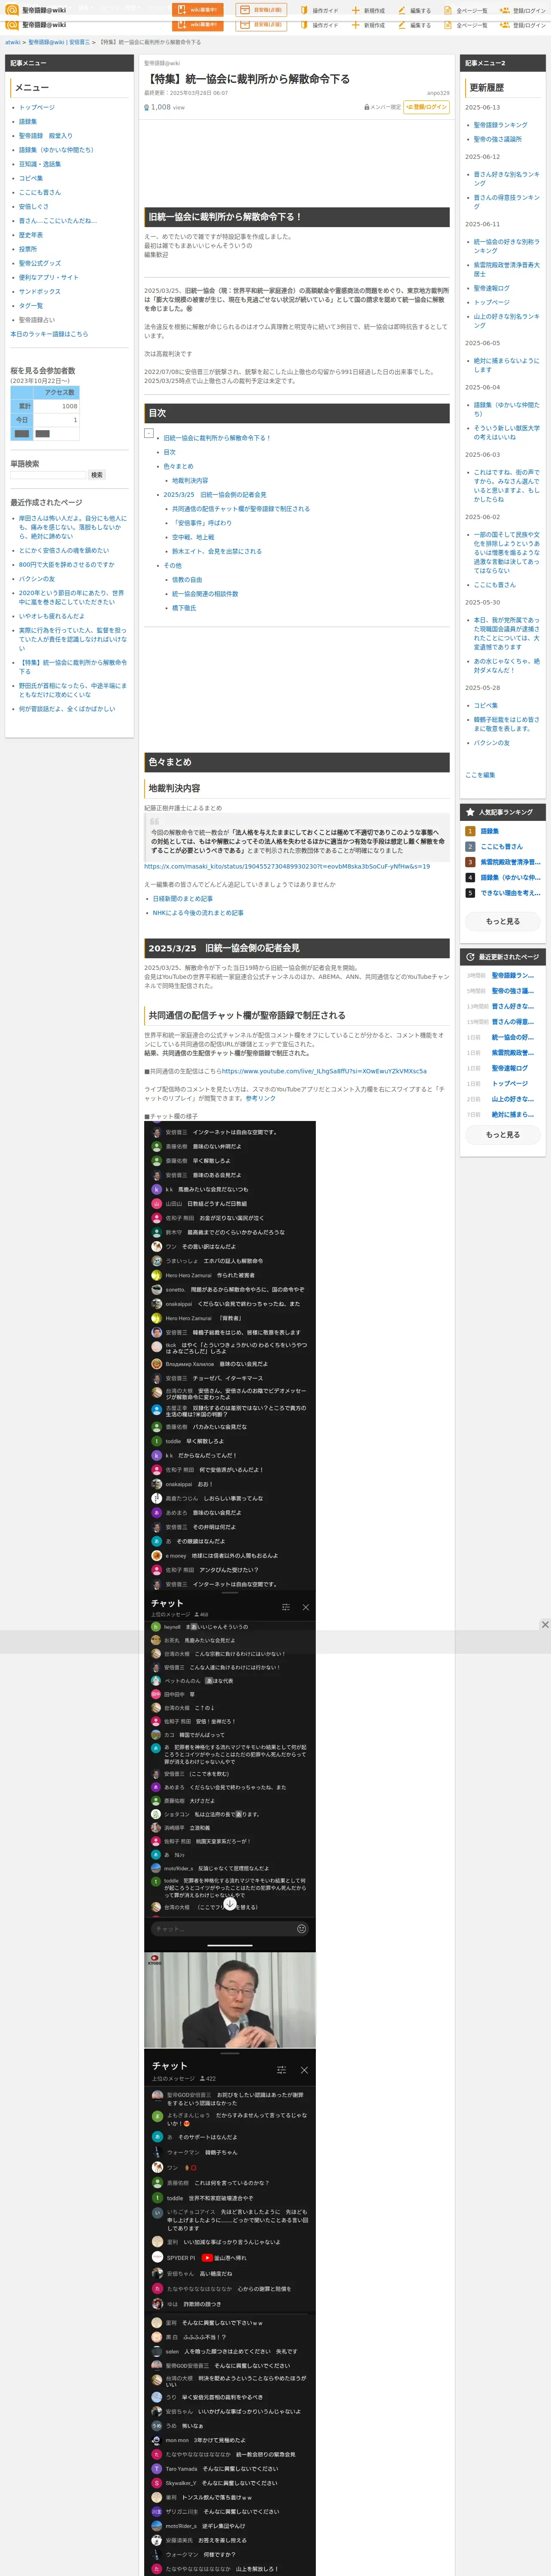Click 本日のラッキー語録はこちら link

[x=49, y=334]
